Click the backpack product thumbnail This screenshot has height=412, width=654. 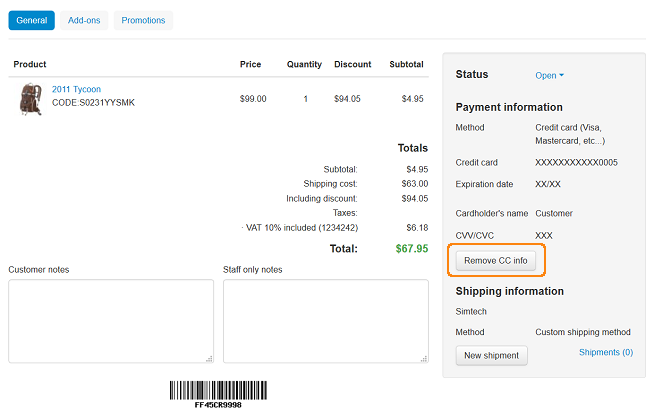point(31,99)
